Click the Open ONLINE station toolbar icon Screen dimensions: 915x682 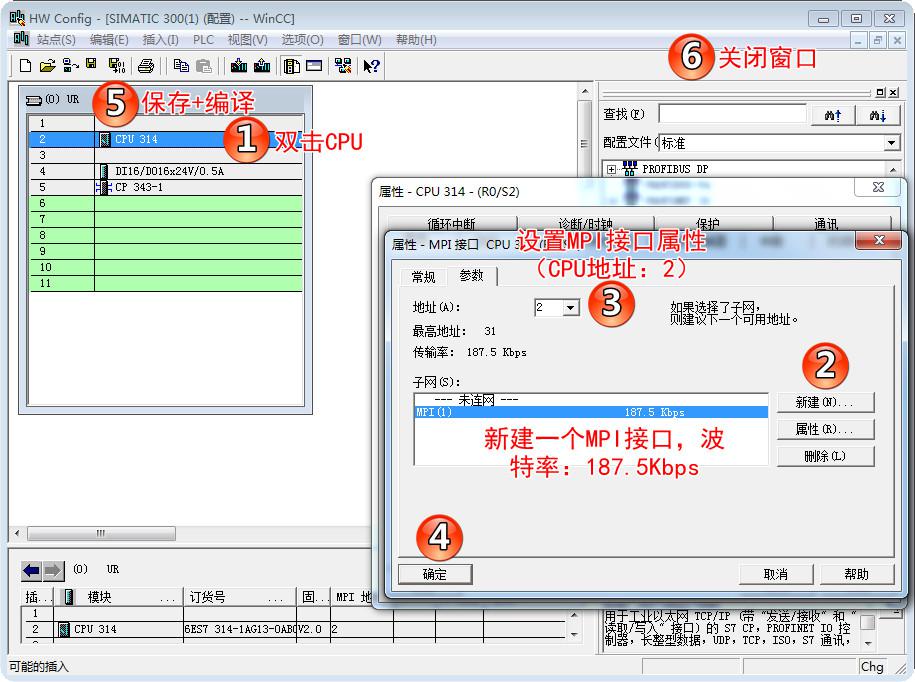pyautogui.click(x=71, y=65)
